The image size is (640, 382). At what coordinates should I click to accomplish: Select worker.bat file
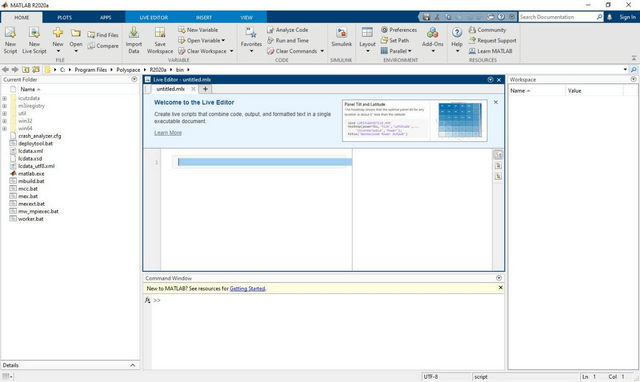(31, 219)
